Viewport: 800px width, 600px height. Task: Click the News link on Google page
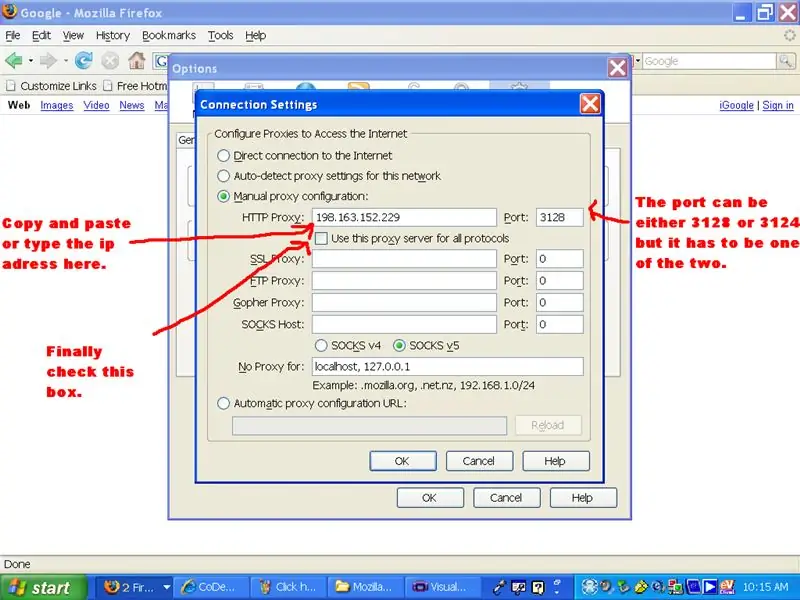pyautogui.click(x=132, y=105)
